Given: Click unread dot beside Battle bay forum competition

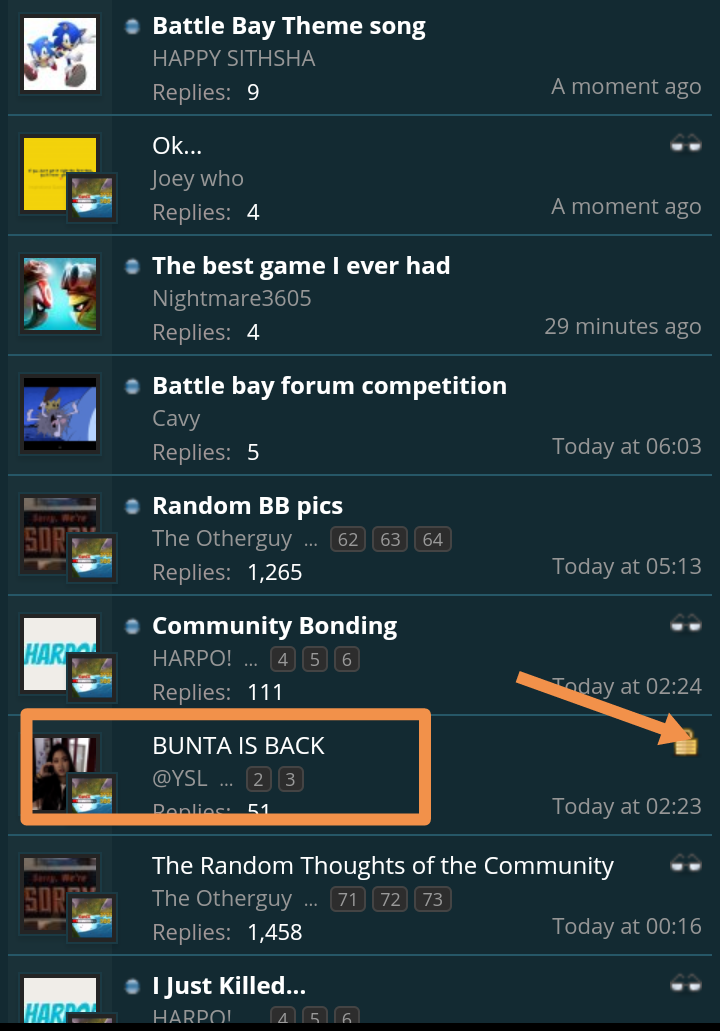Looking at the screenshot, I should point(132,386).
